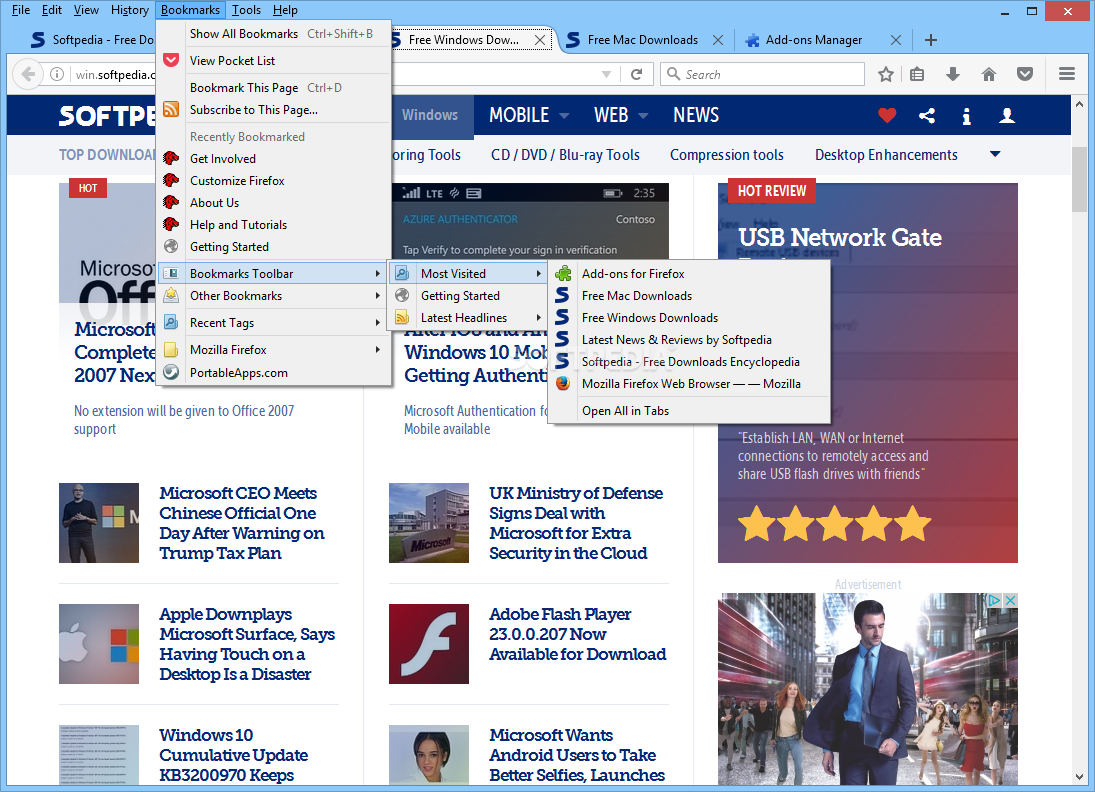Click the user account icon on Softpedia
This screenshot has width=1095, height=792.
click(1006, 115)
